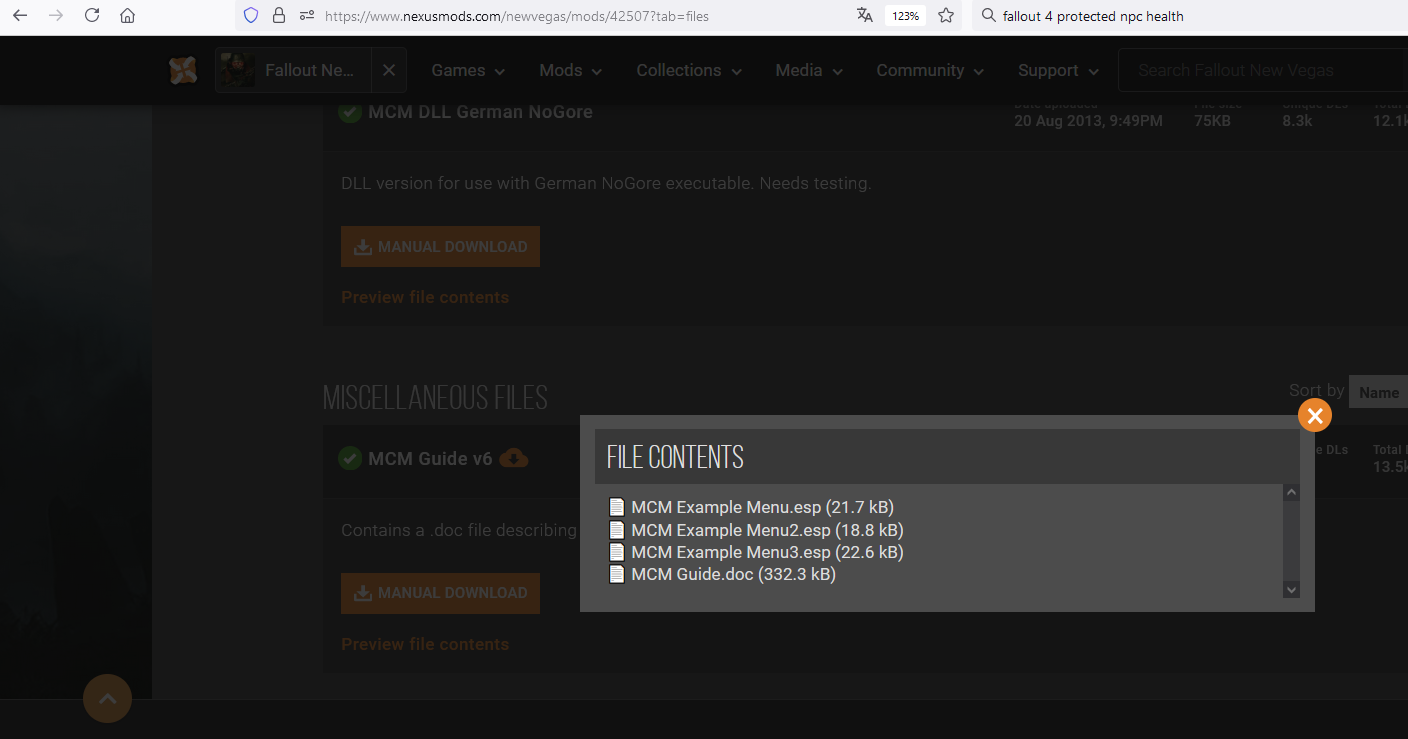
Task: Remove the Fallout New Vegas game filter
Action: click(x=389, y=70)
